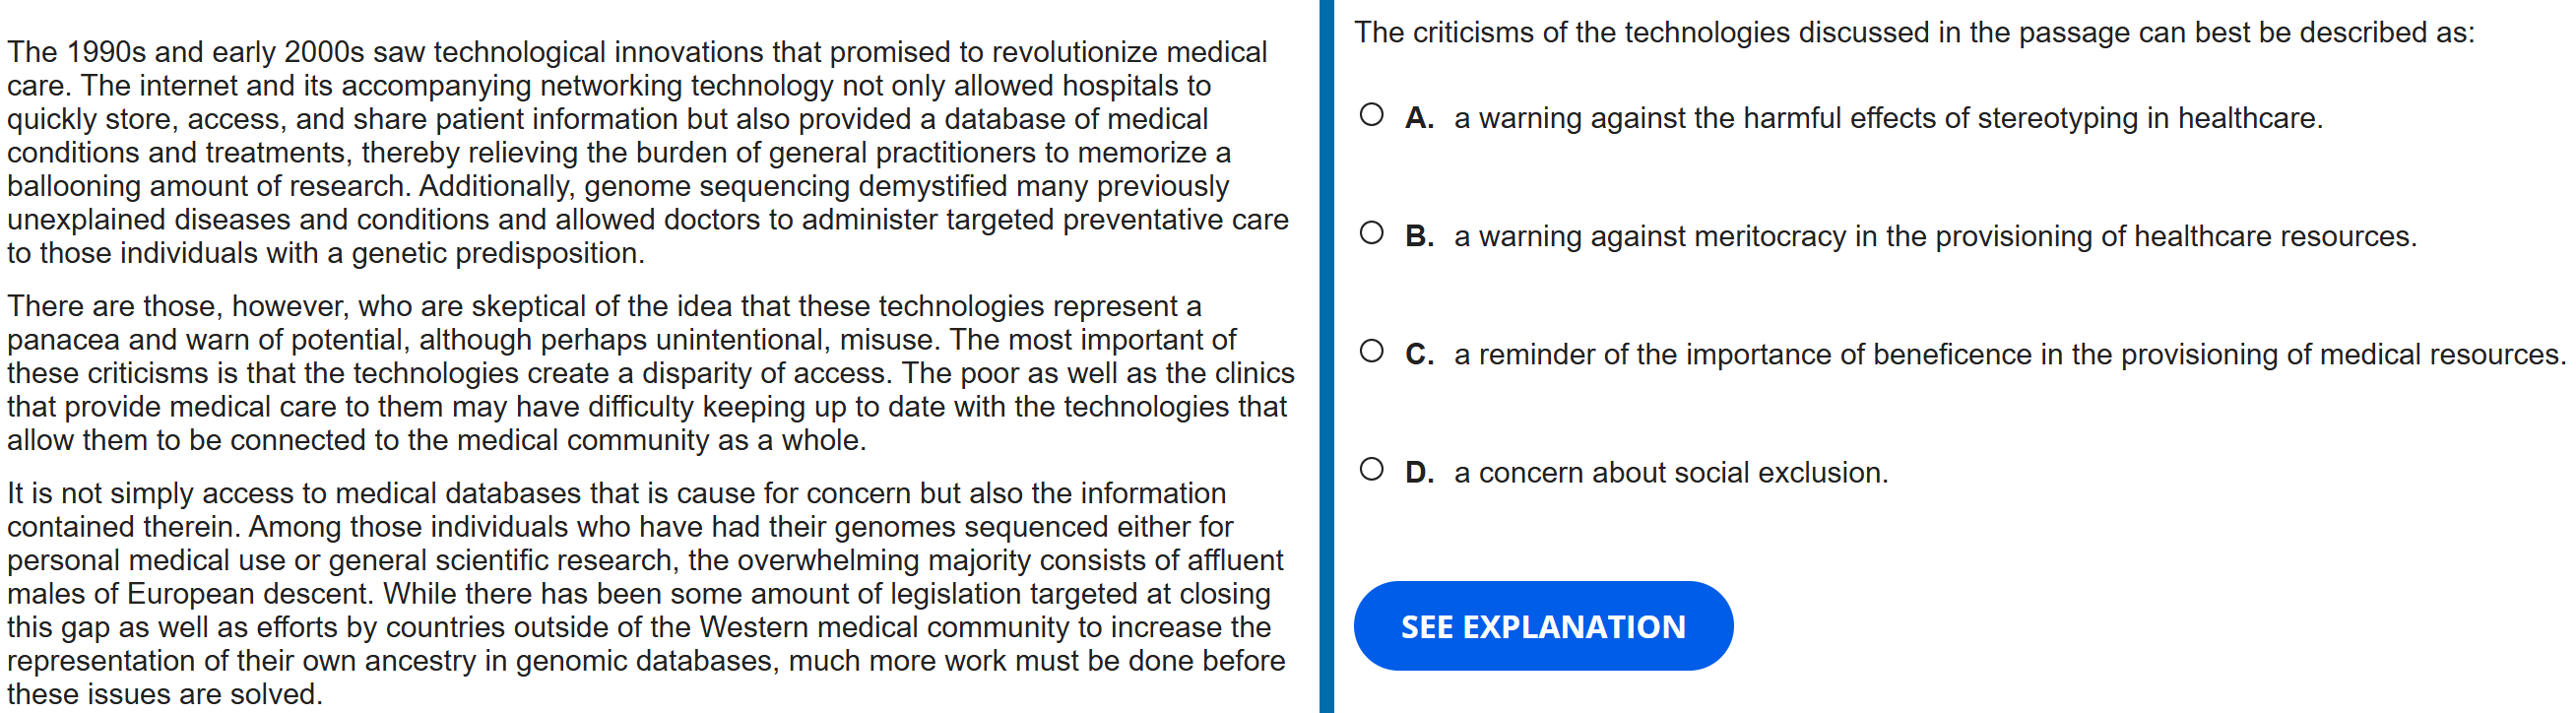Choose the radio button for answer C
The width and height of the screenshot is (2576, 713).
1371,351
